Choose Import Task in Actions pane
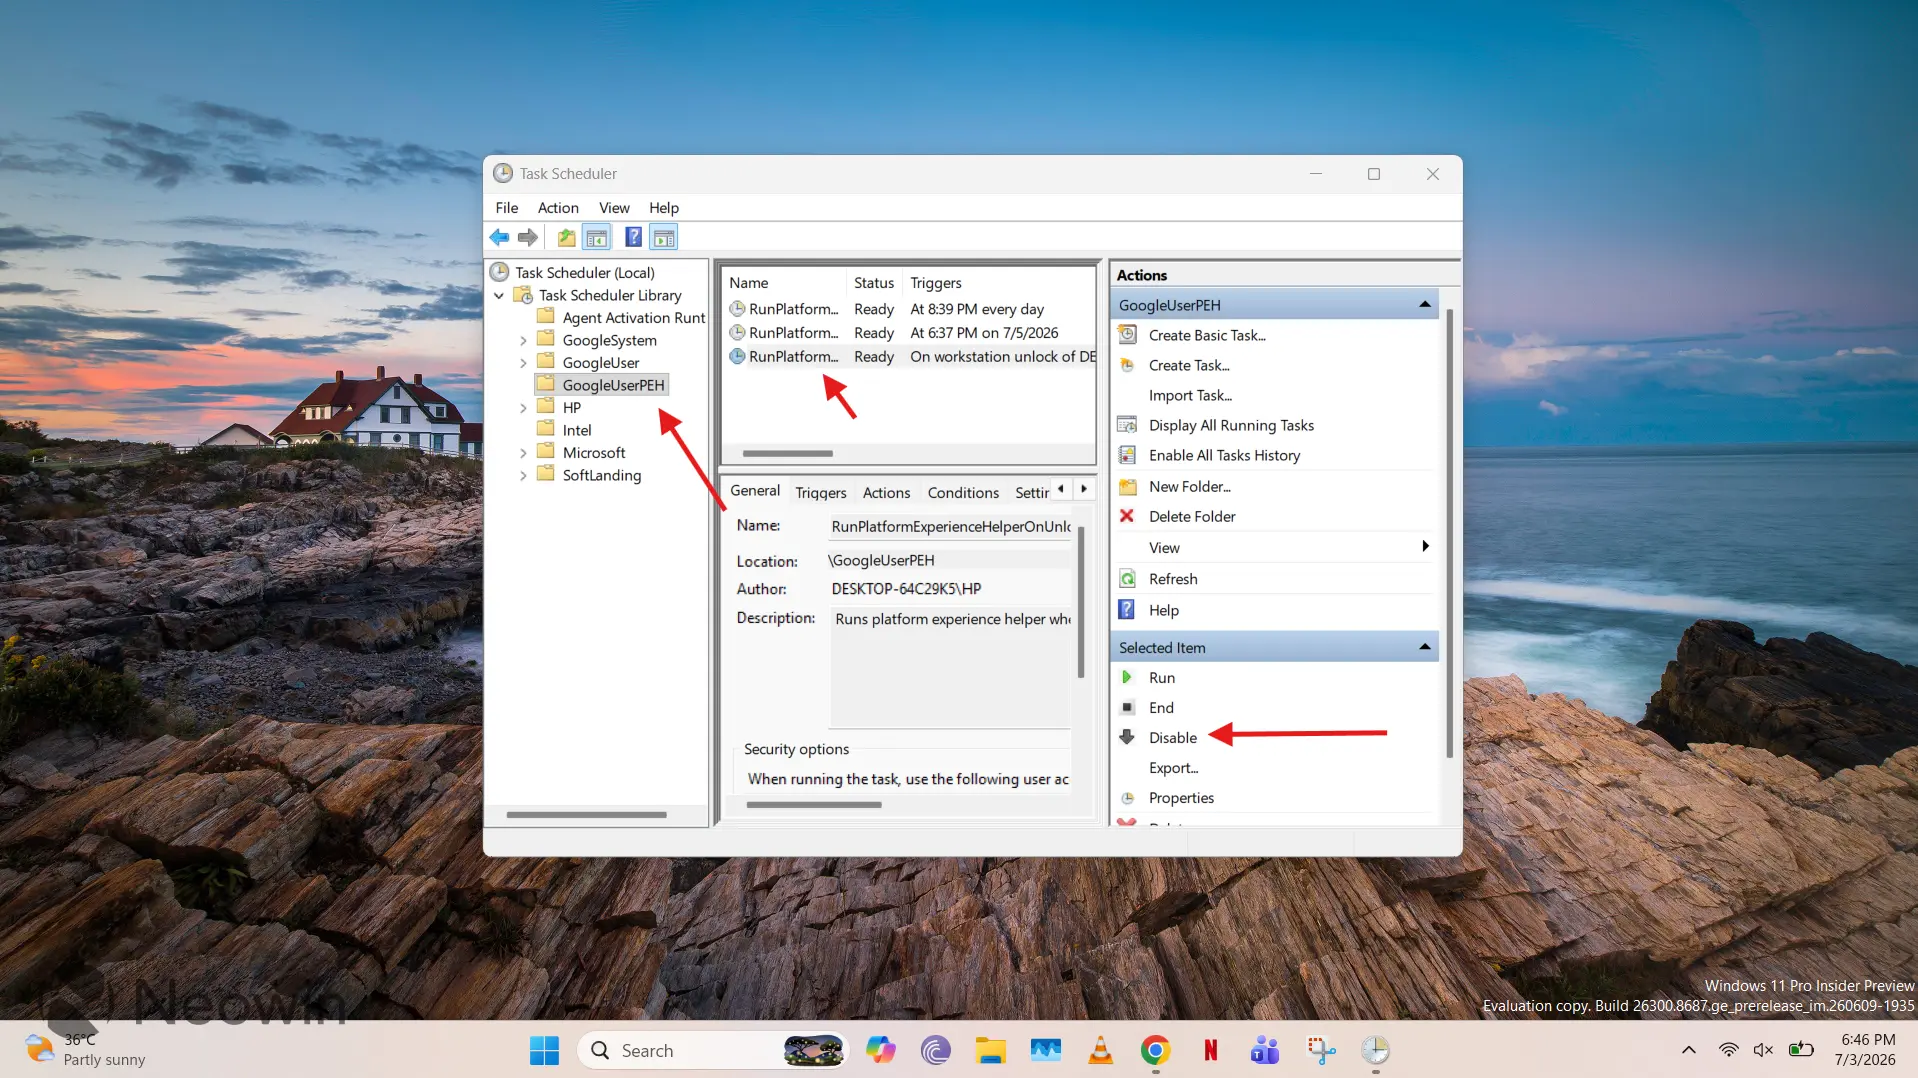Viewport: 1918px width, 1078px height. (1190, 395)
